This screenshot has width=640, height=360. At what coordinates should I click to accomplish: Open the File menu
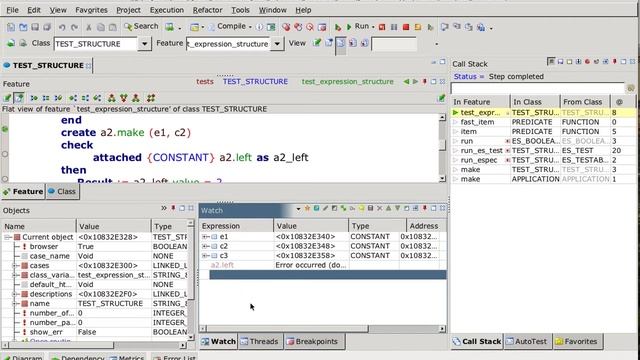click(x=12, y=10)
